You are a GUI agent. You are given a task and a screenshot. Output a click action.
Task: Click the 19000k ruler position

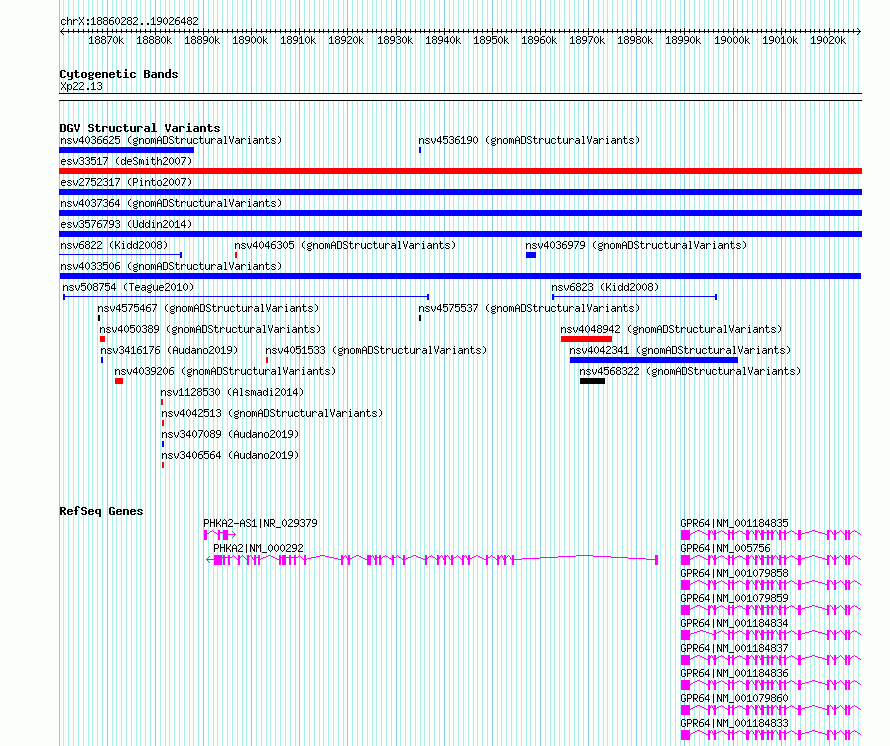click(732, 41)
